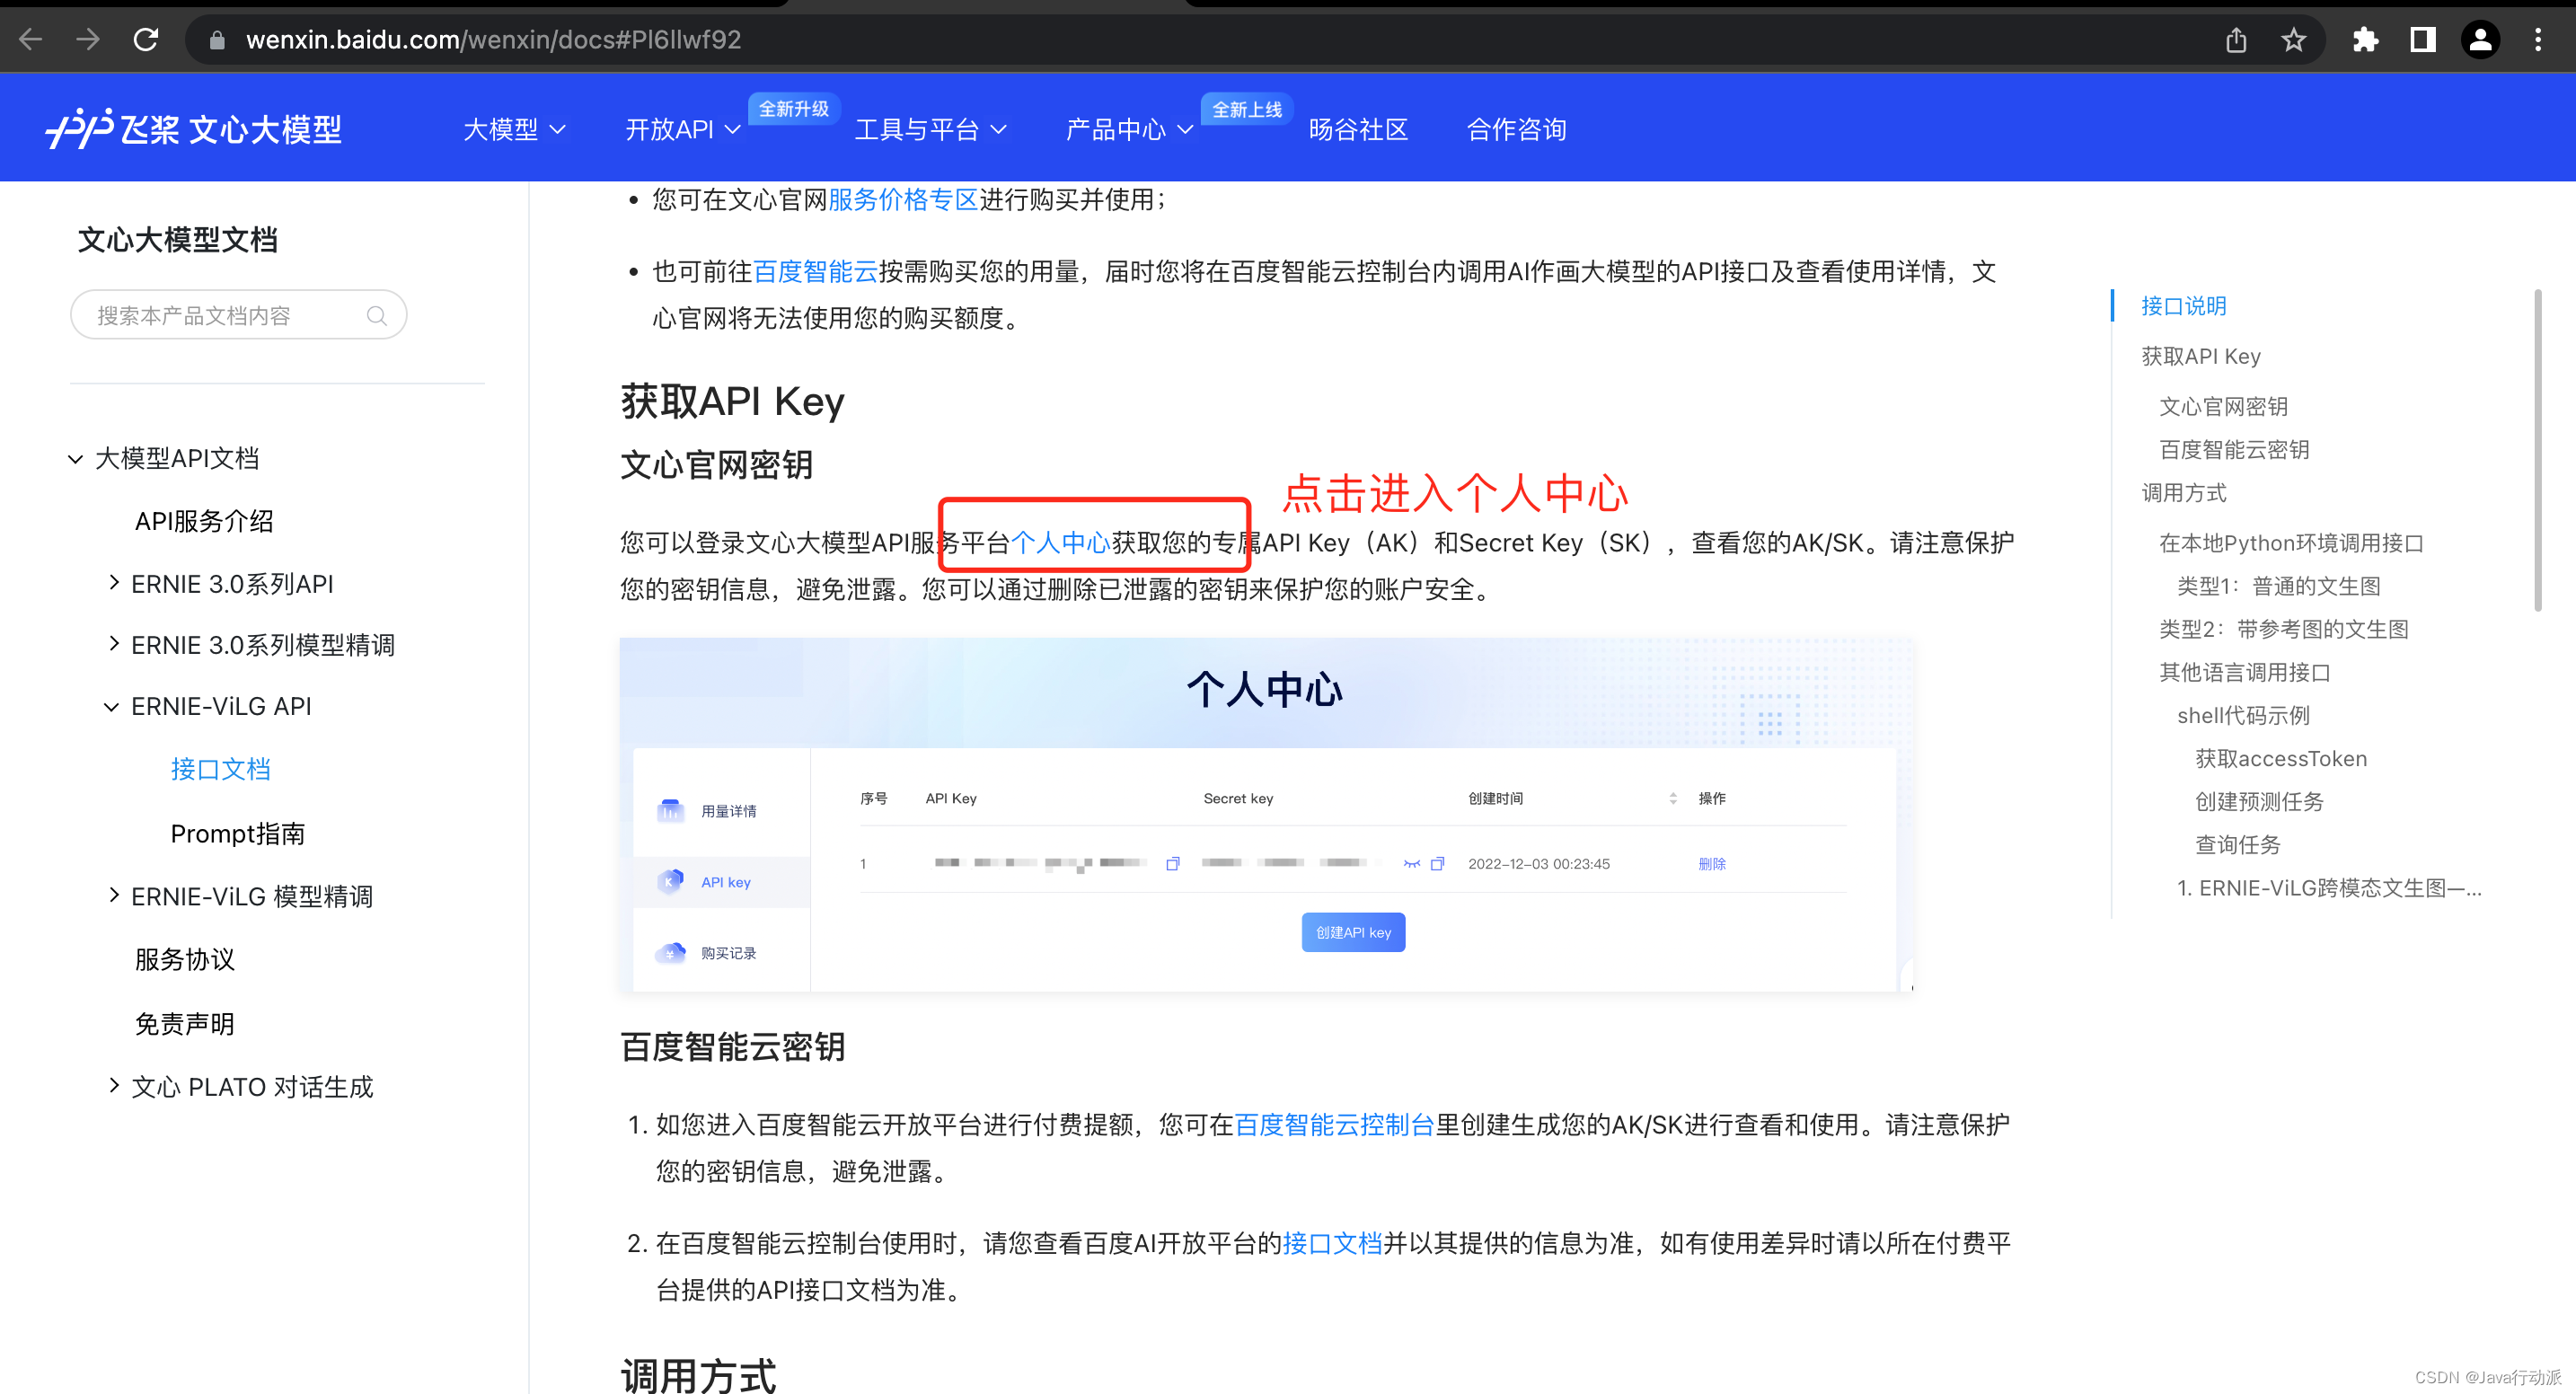Open the 个人中心 link

1060,543
